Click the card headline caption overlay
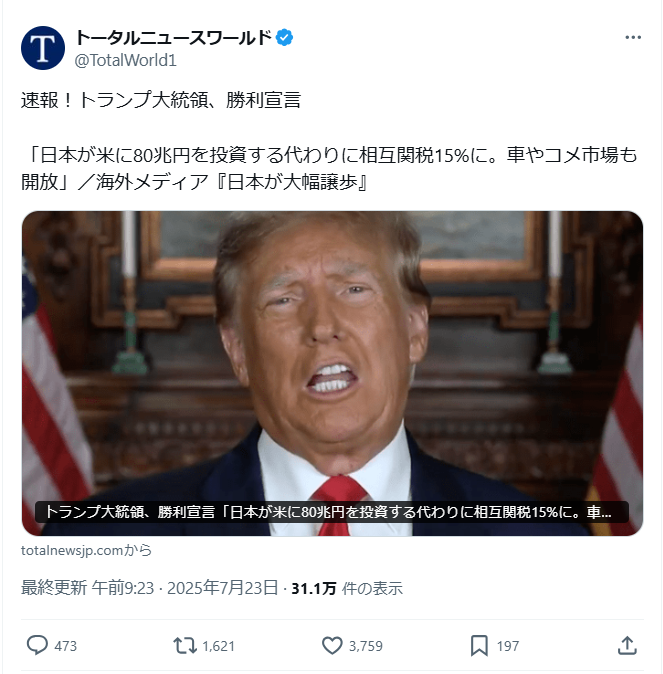 (332, 512)
